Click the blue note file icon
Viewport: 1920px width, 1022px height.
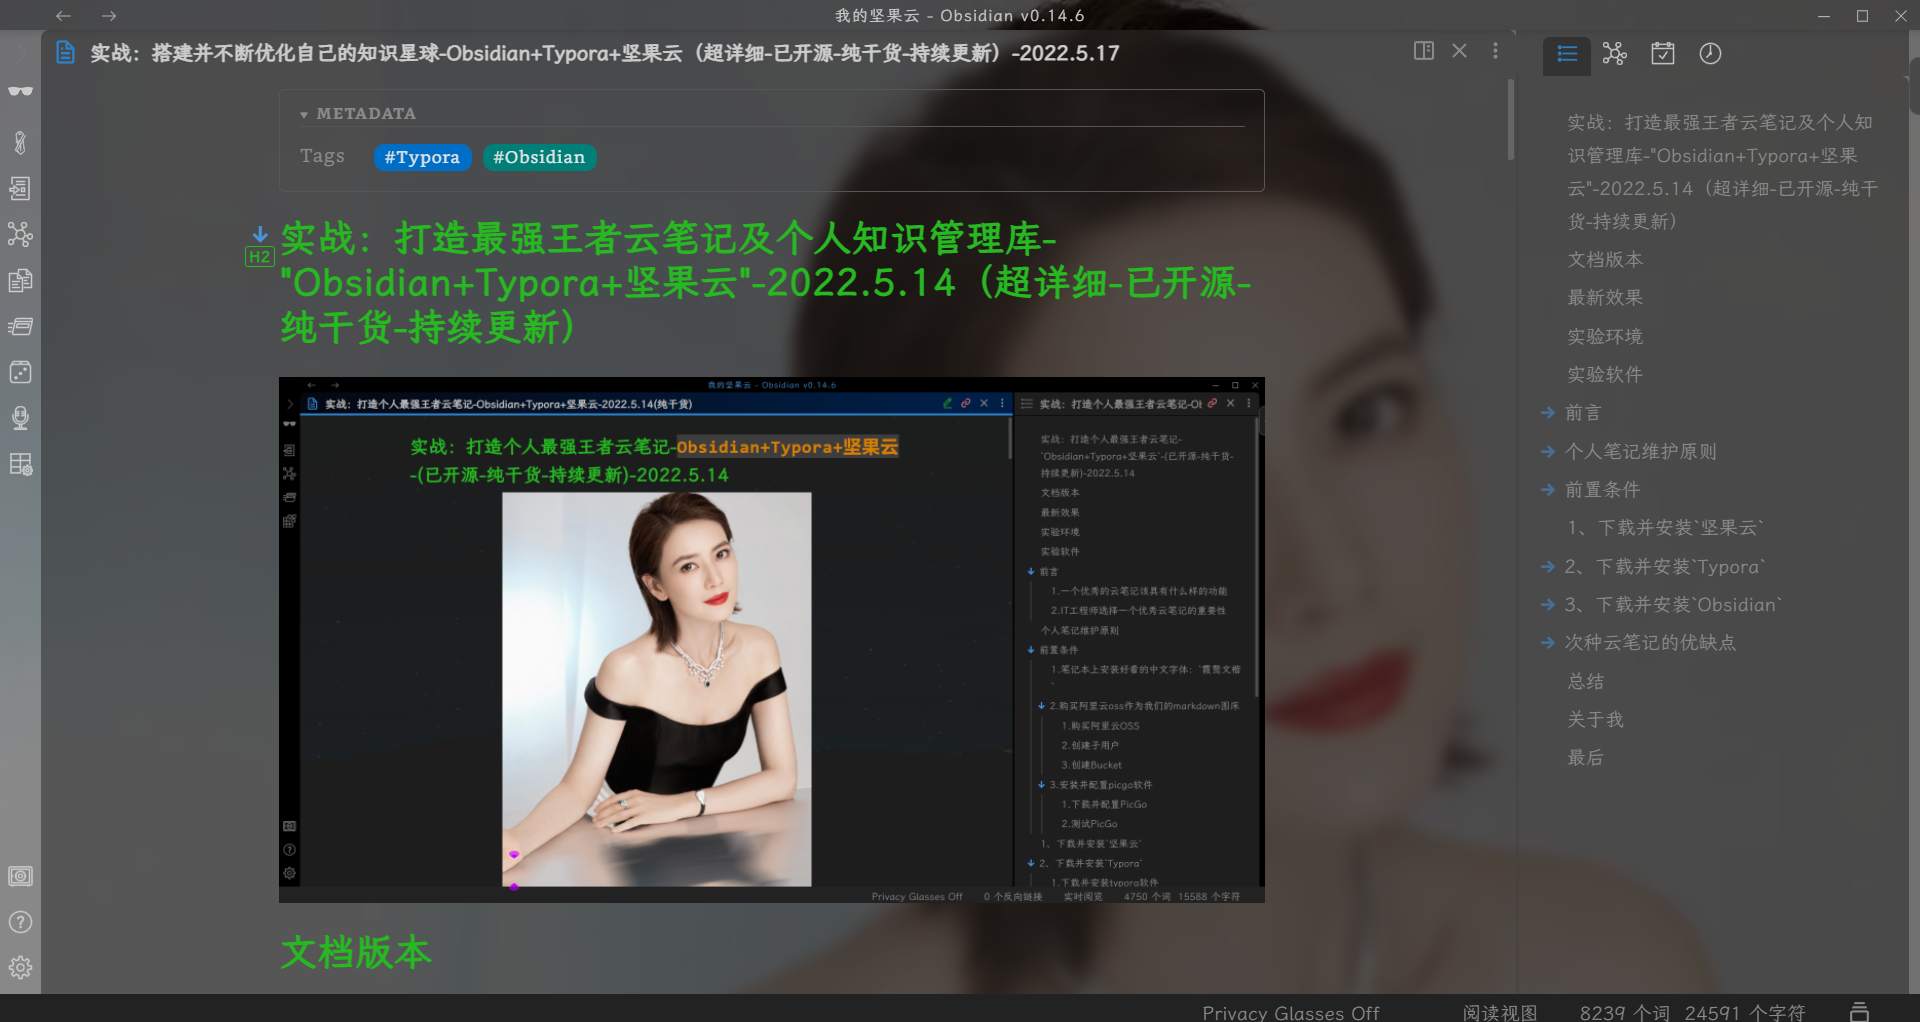click(x=65, y=53)
